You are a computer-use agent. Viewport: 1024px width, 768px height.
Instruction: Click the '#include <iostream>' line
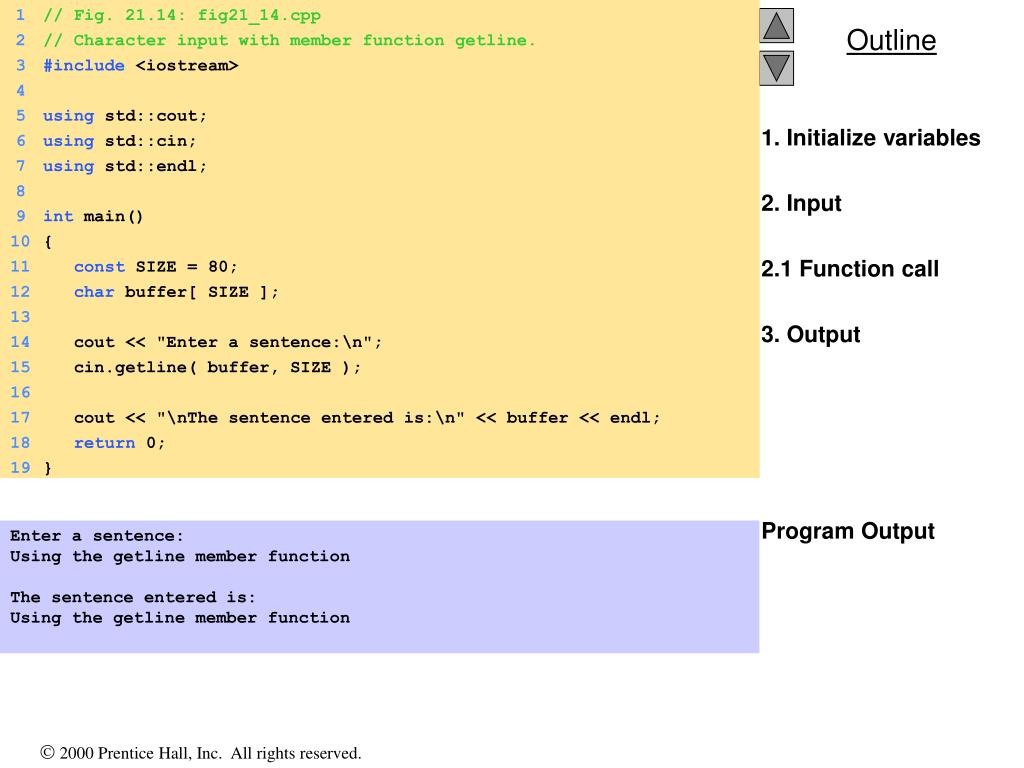tap(140, 65)
